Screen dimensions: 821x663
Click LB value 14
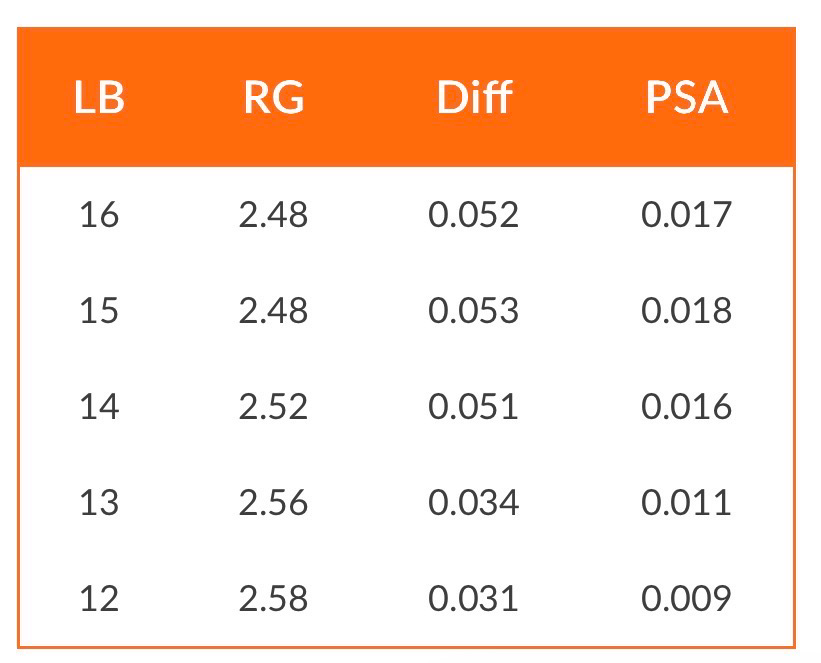99,407
